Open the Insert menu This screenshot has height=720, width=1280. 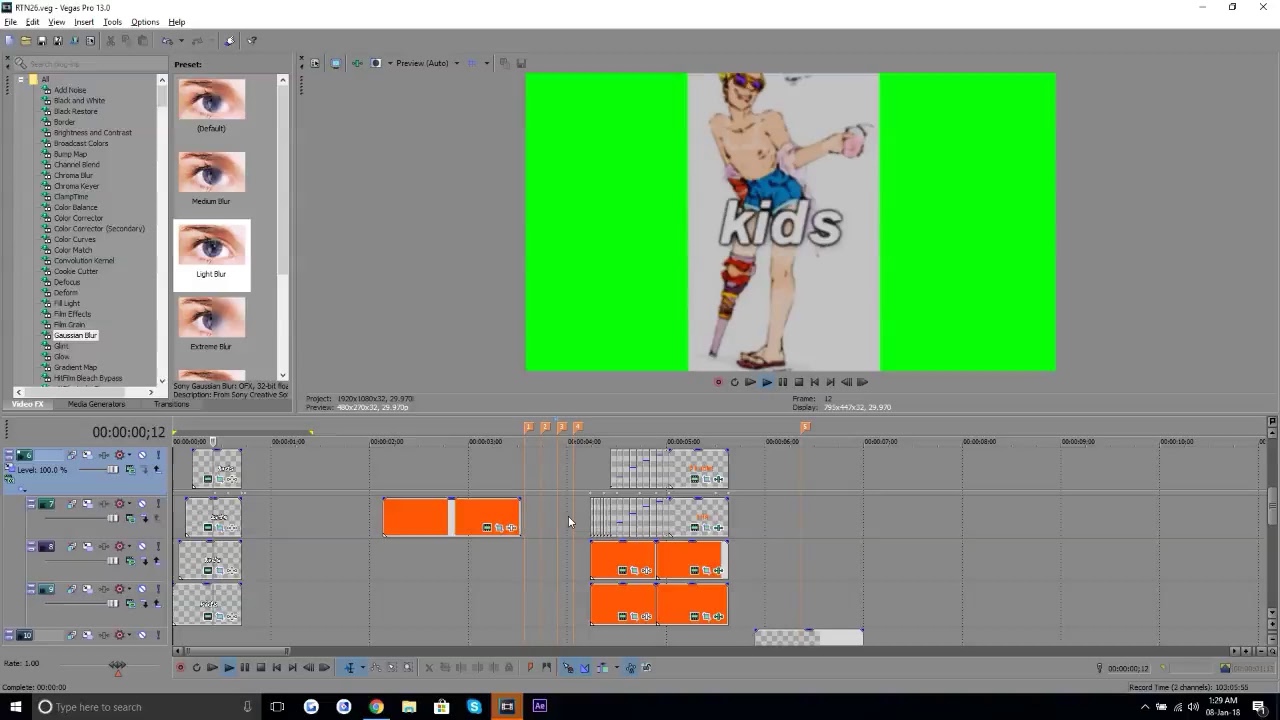84,22
